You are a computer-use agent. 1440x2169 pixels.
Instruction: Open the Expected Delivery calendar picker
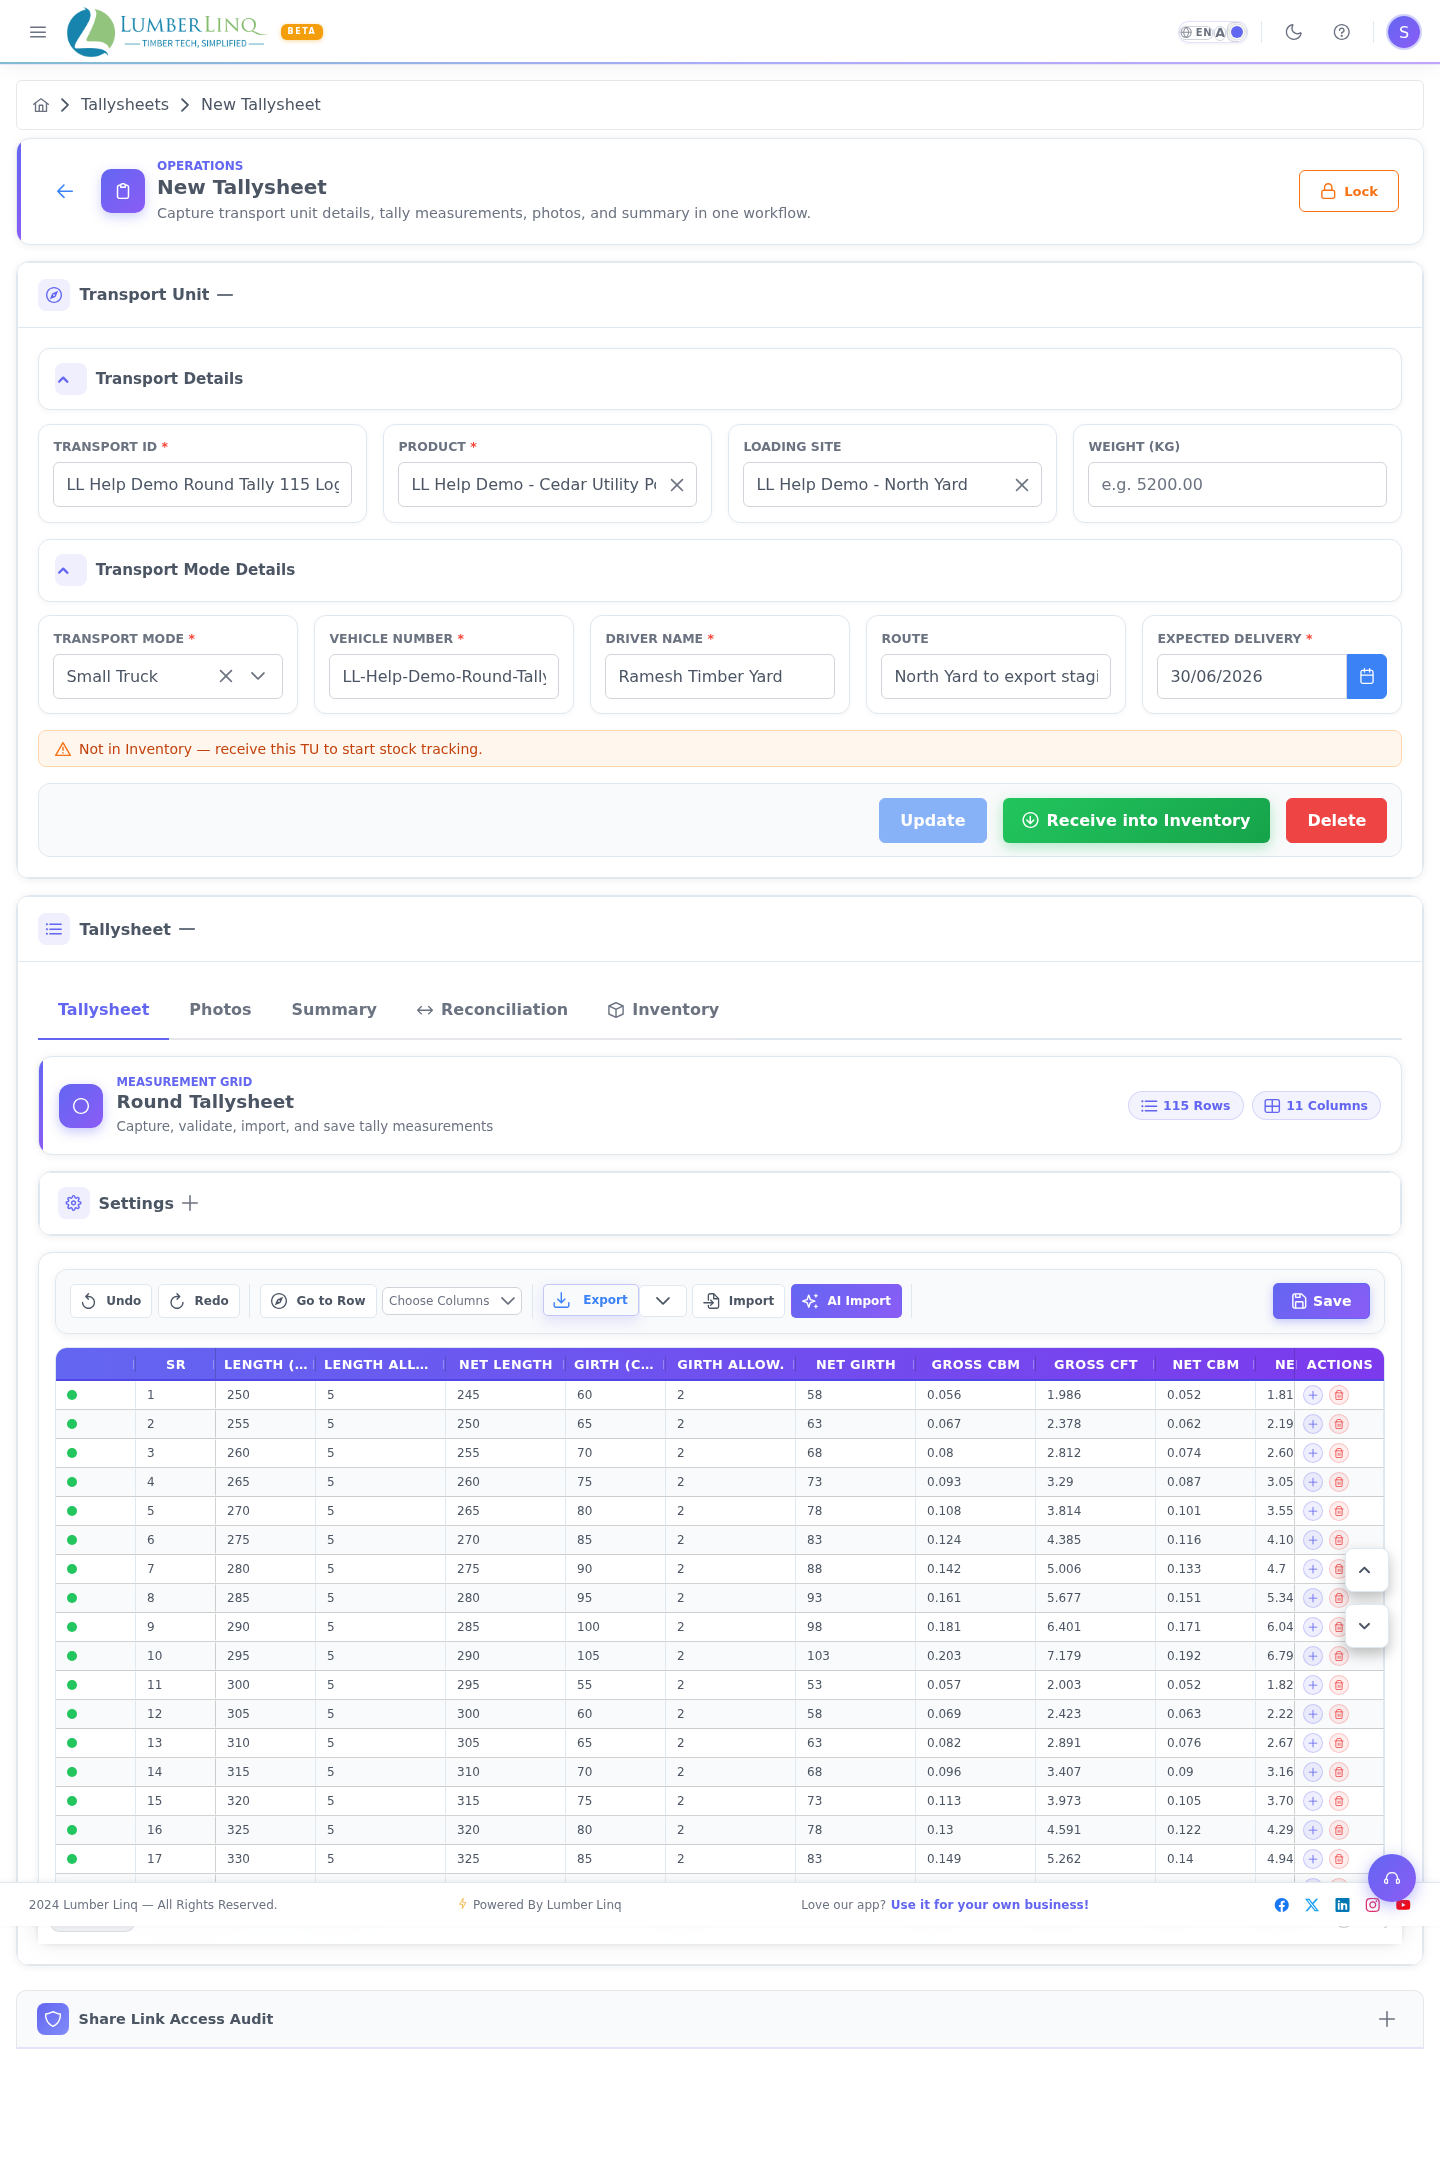(1367, 676)
